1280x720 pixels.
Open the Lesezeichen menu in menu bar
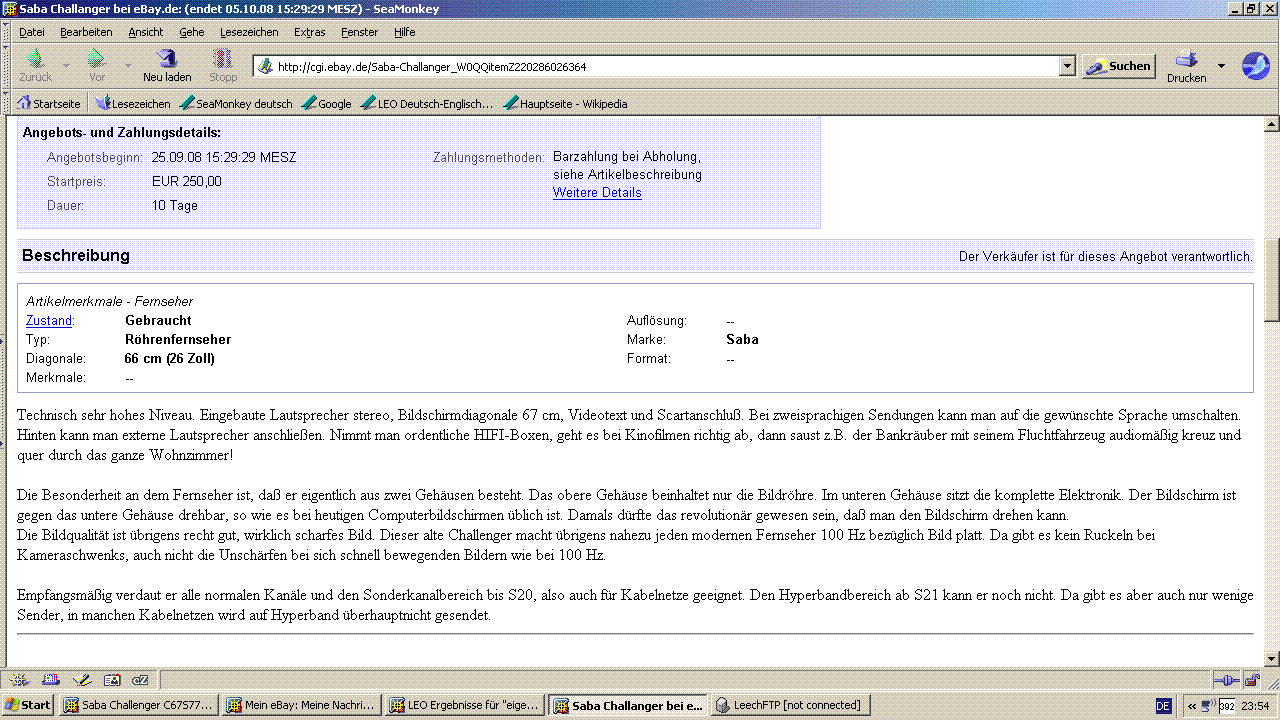tap(249, 32)
